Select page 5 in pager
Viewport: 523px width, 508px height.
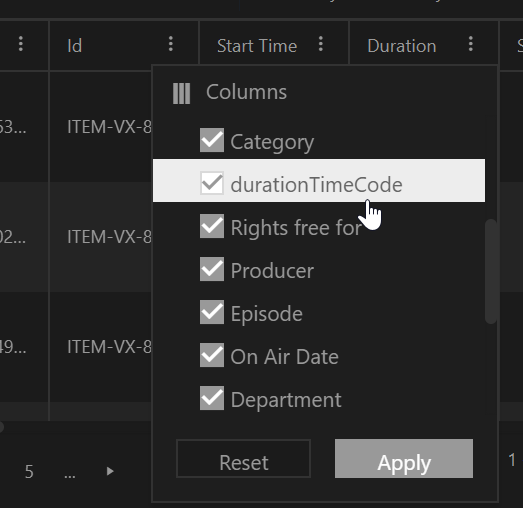(29, 472)
